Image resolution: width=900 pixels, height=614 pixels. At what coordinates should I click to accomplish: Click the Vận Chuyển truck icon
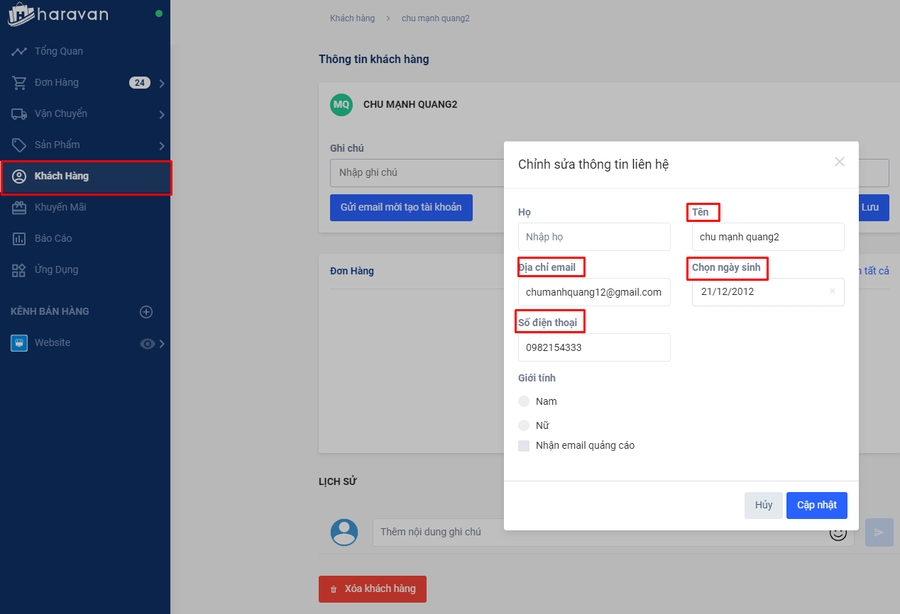pos(19,114)
